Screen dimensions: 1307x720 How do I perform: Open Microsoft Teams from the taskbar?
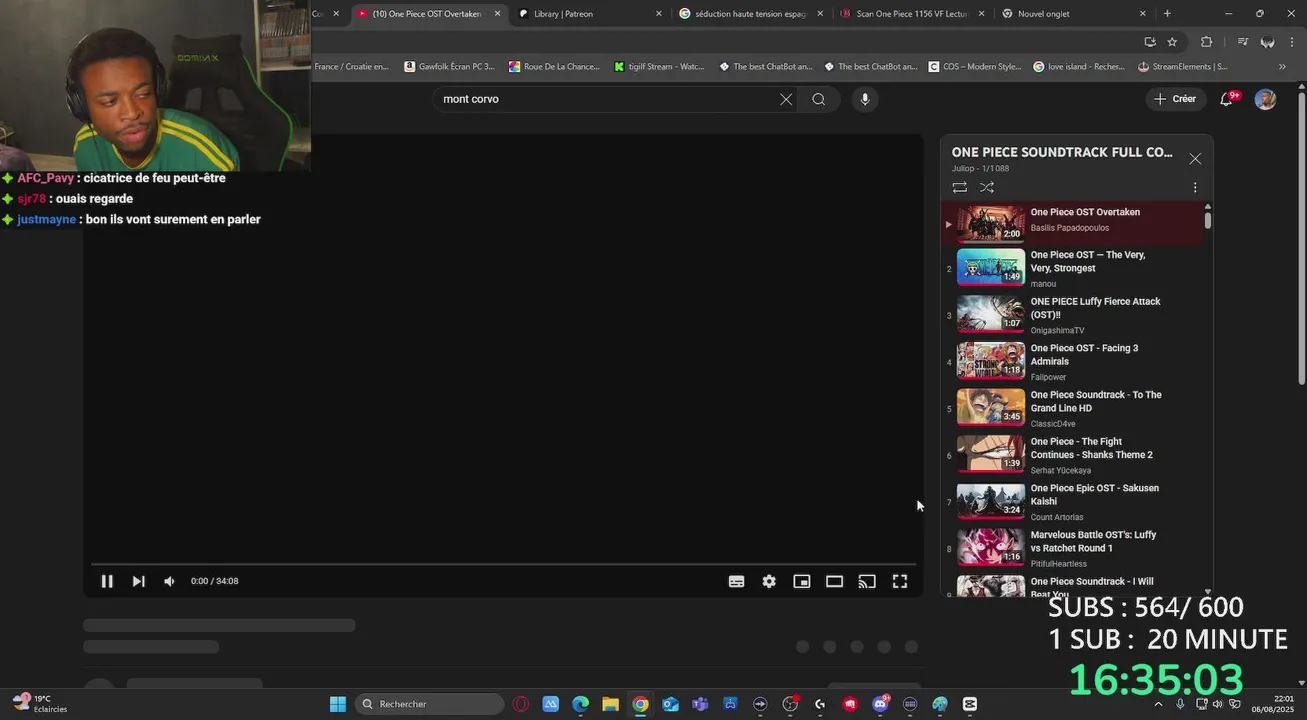click(x=700, y=704)
